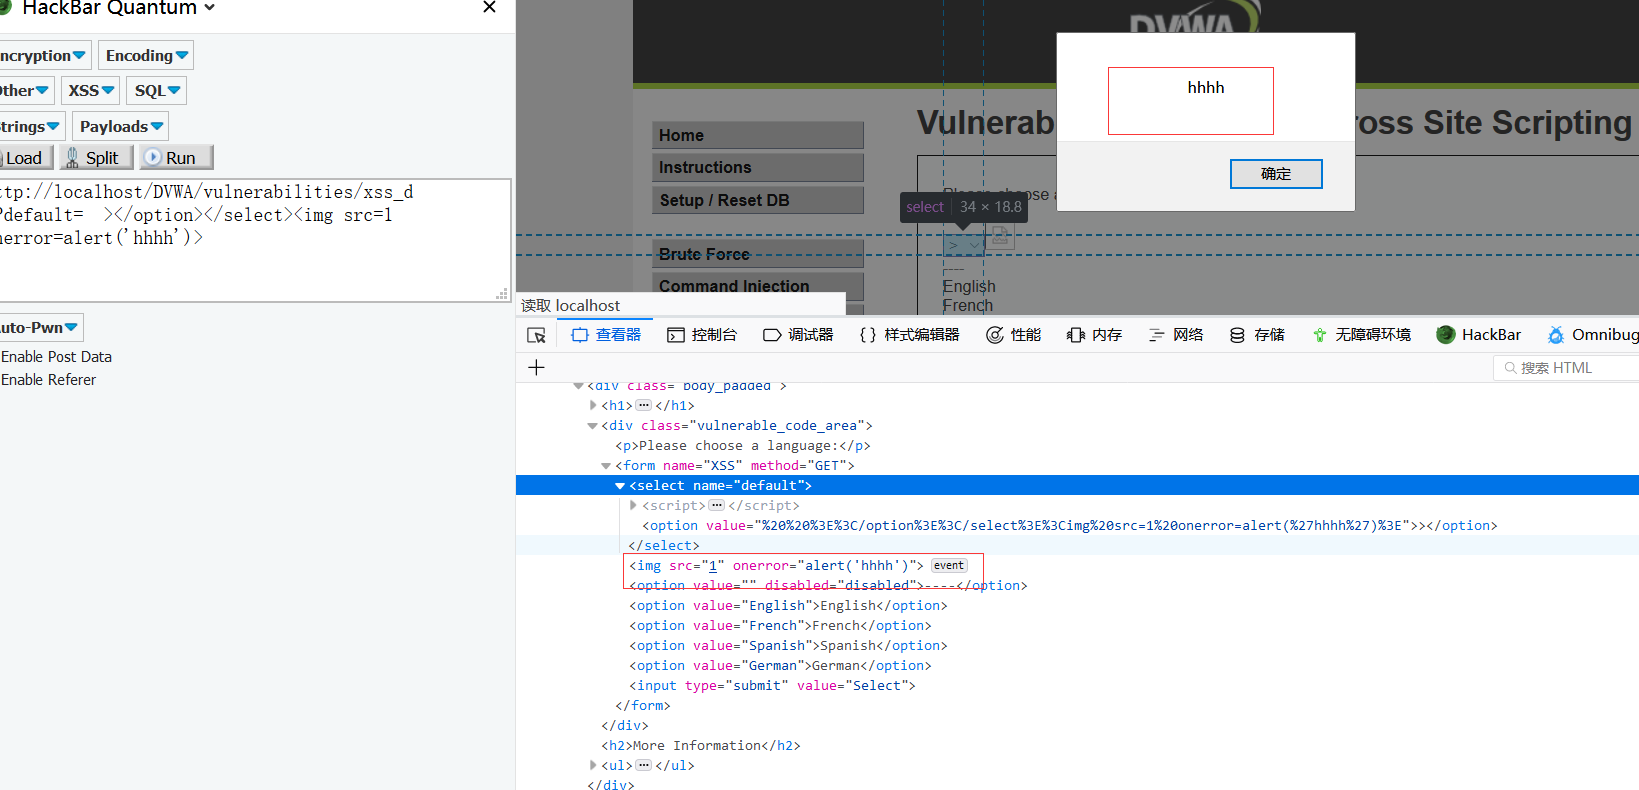Click the Load button in HackBar
1639x790 pixels.
25,158
